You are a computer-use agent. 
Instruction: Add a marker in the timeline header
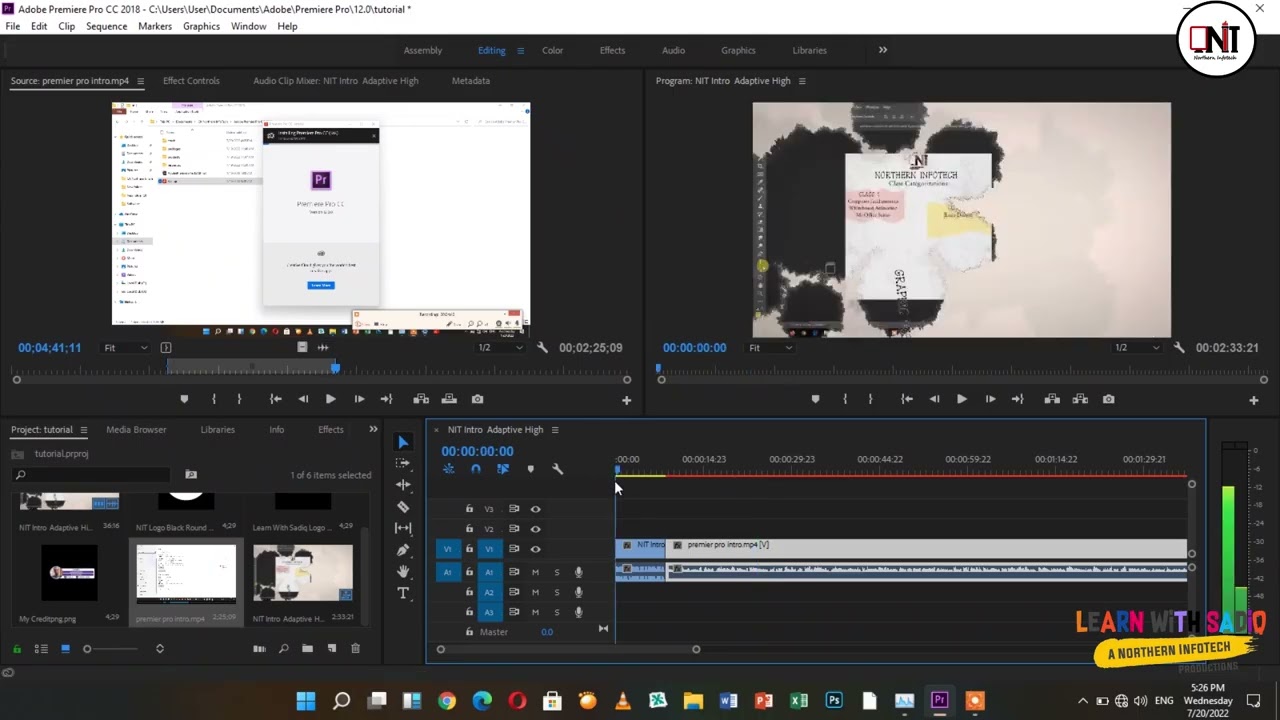530,469
